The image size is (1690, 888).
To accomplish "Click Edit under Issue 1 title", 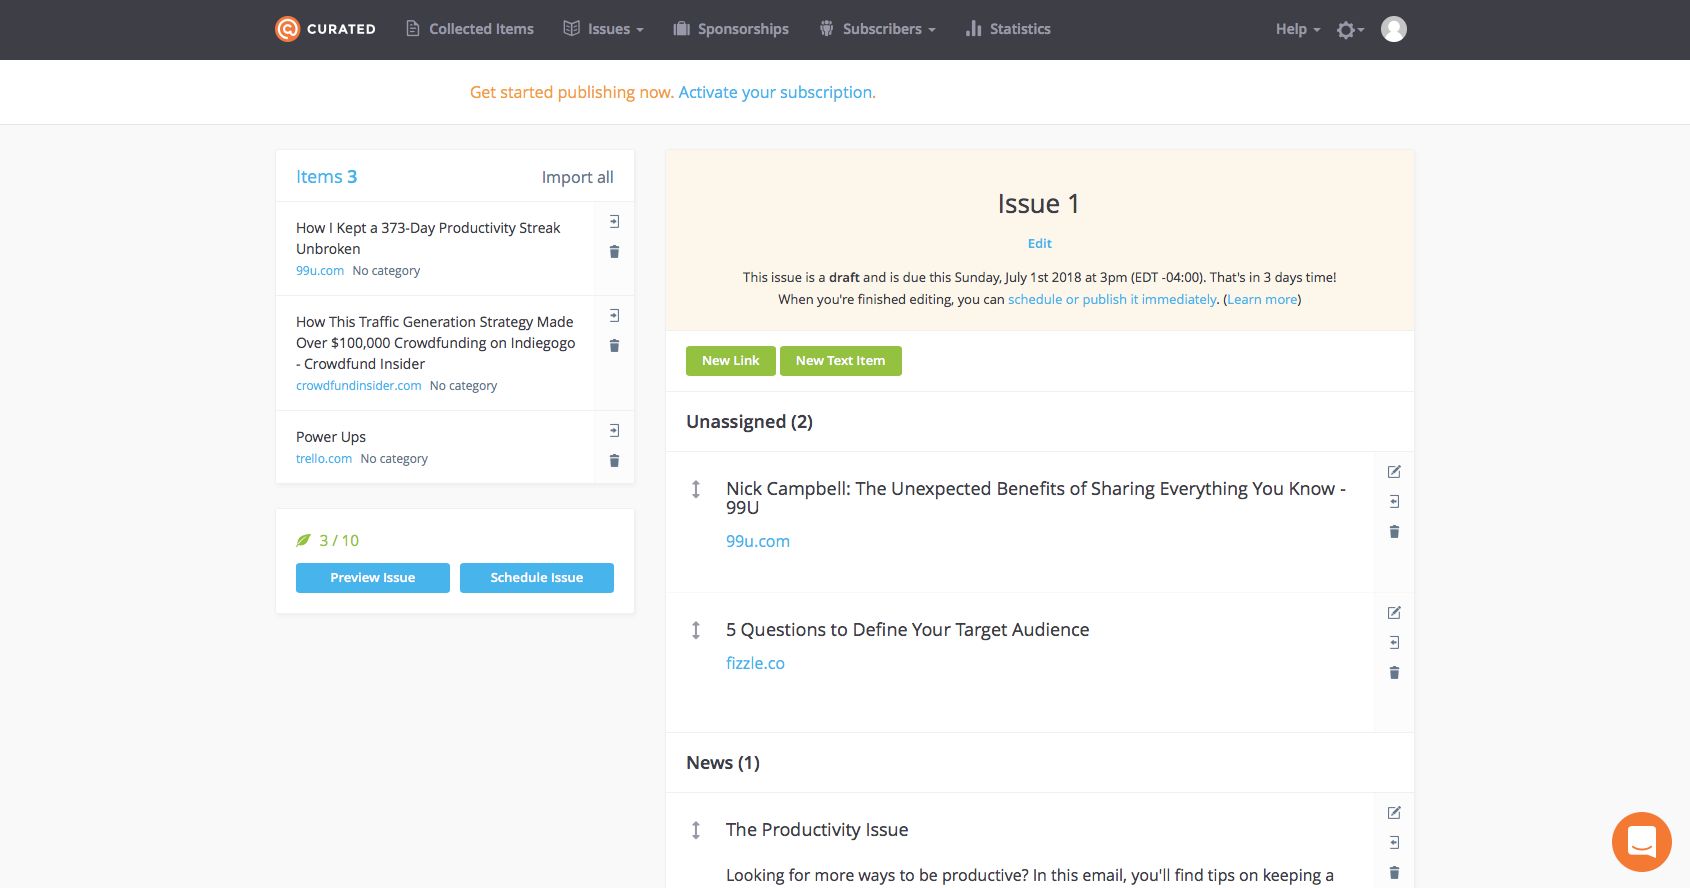I will tap(1040, 243).
